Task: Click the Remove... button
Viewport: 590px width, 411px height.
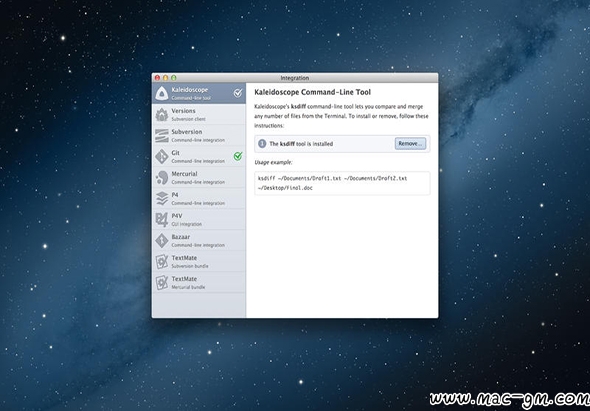Action: click(411, 144)
